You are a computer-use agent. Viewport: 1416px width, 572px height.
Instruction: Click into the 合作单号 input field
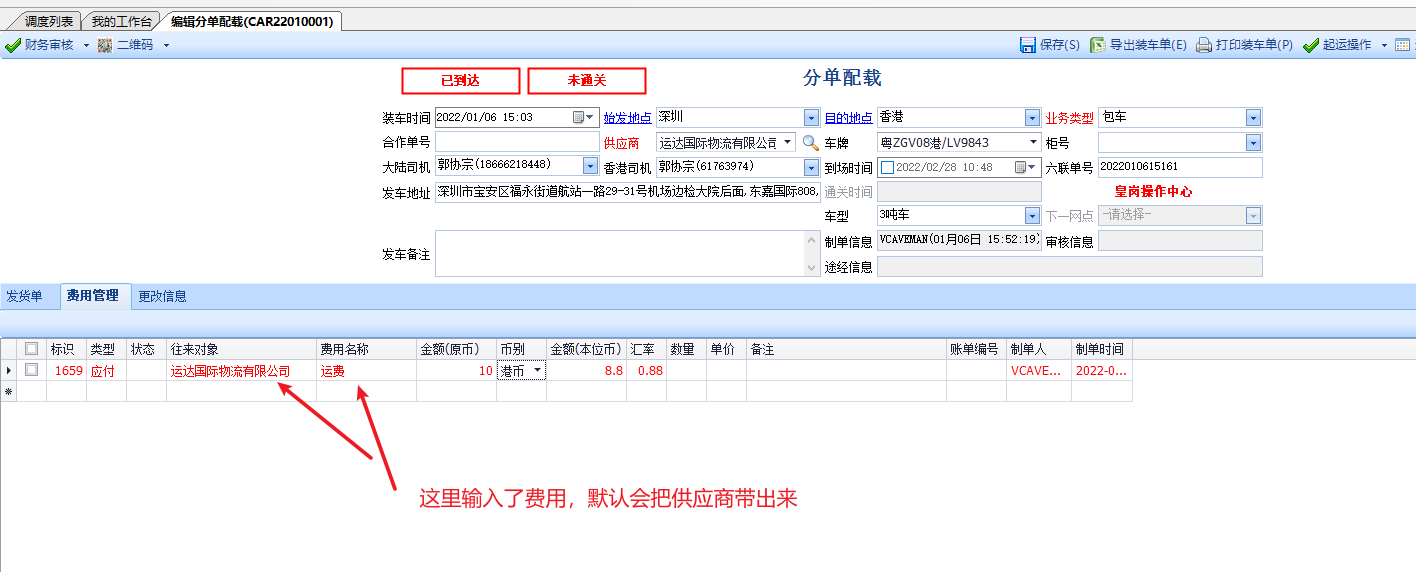tap(516, 143)
